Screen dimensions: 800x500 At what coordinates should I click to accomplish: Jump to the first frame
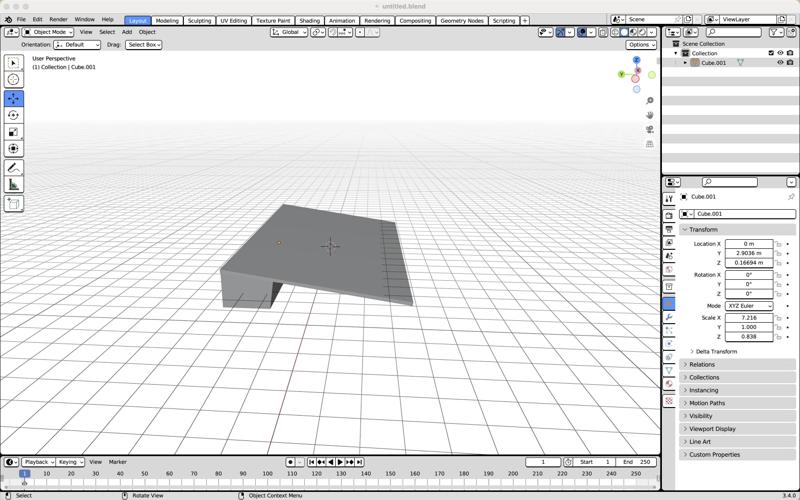(311, 462)
